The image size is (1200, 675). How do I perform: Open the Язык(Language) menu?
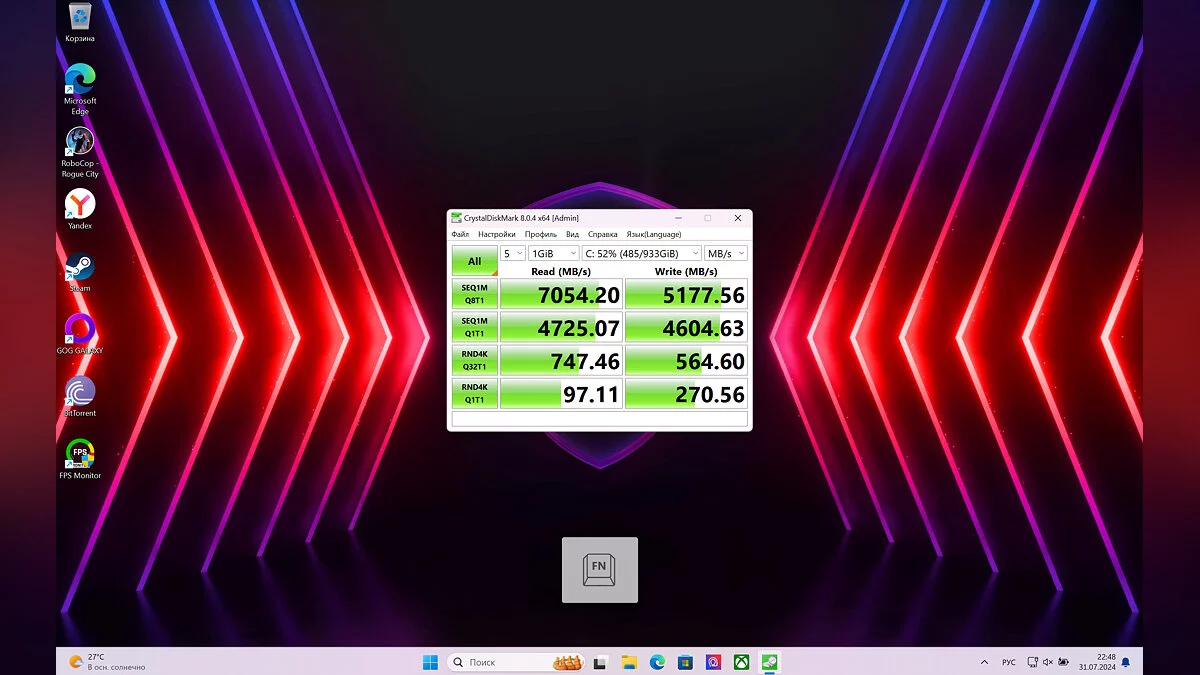tap(654, 234)
